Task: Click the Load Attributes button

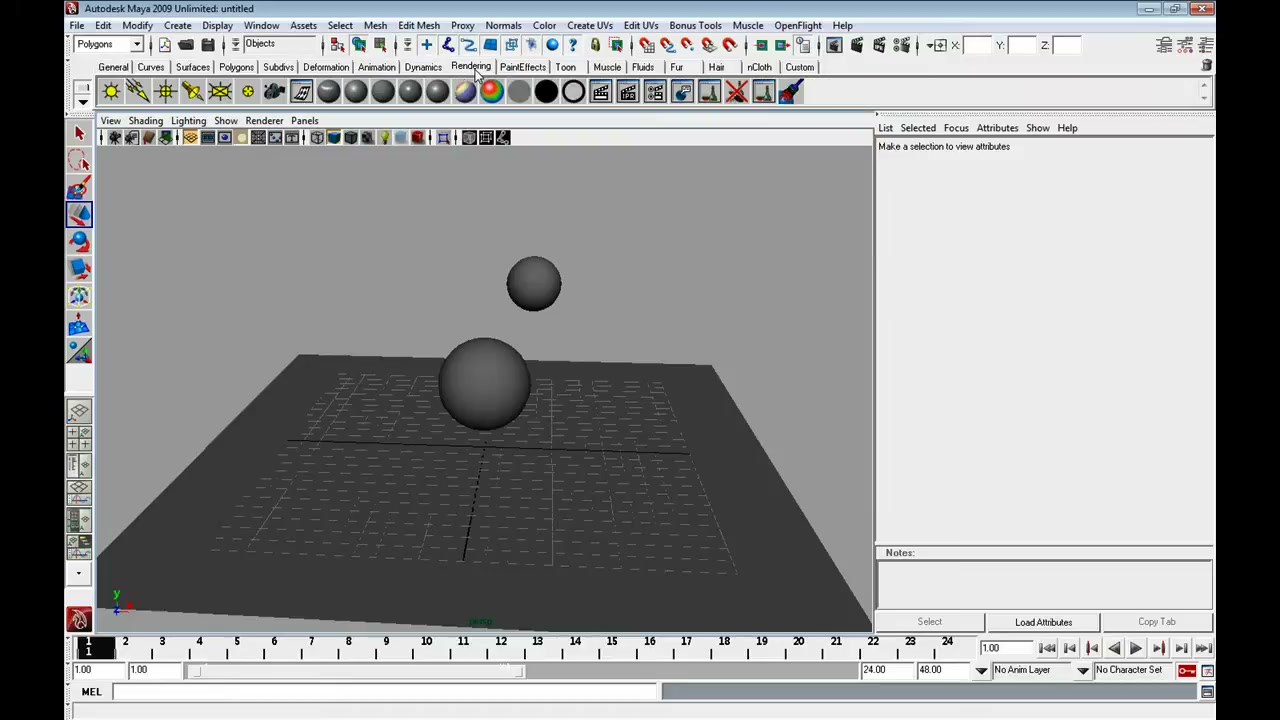Action: coord(1043,622)
